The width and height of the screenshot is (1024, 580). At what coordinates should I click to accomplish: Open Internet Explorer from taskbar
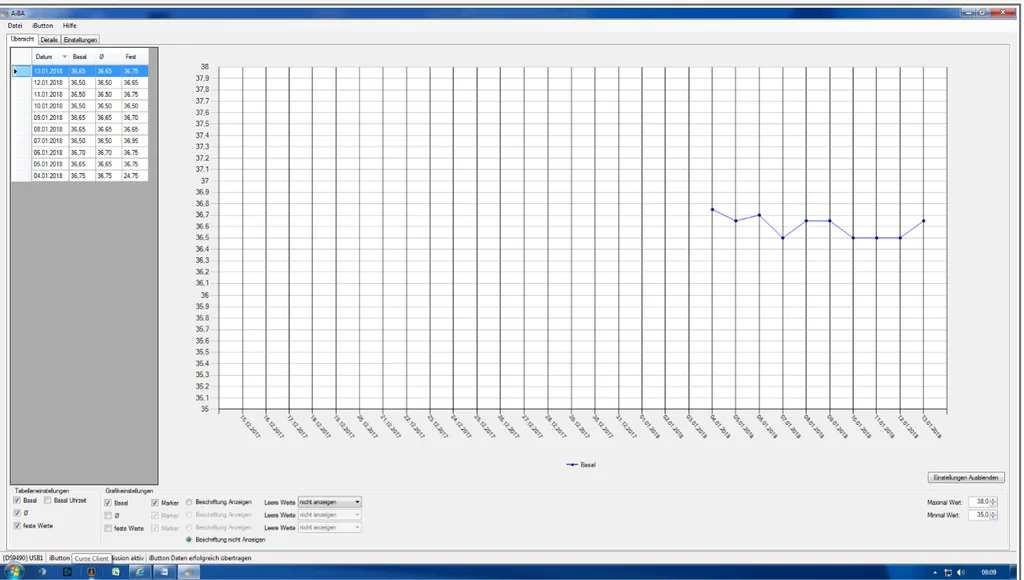pos(139,572)
